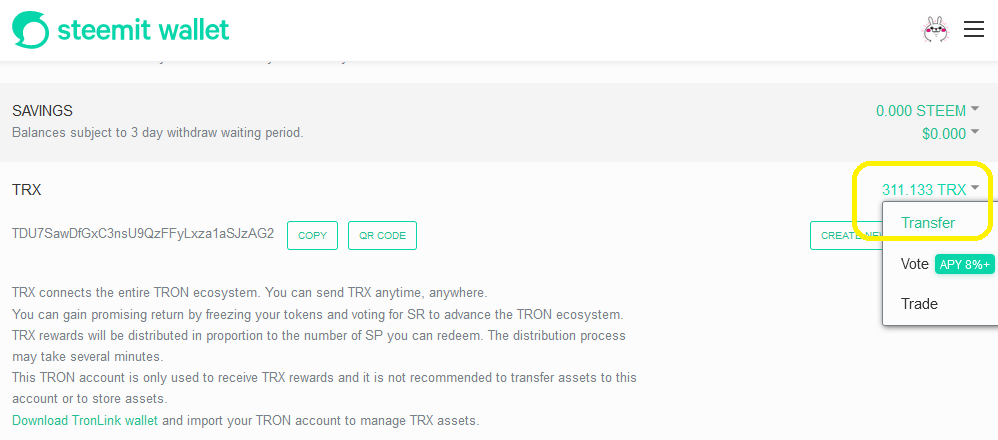Select Vote from the TRX menu

pyautogui.click(x=915, y=264)
